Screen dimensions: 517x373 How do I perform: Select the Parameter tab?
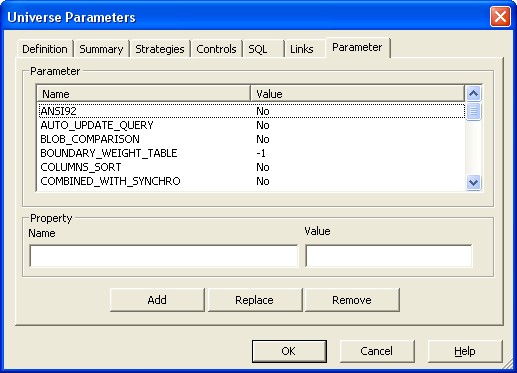357,48
